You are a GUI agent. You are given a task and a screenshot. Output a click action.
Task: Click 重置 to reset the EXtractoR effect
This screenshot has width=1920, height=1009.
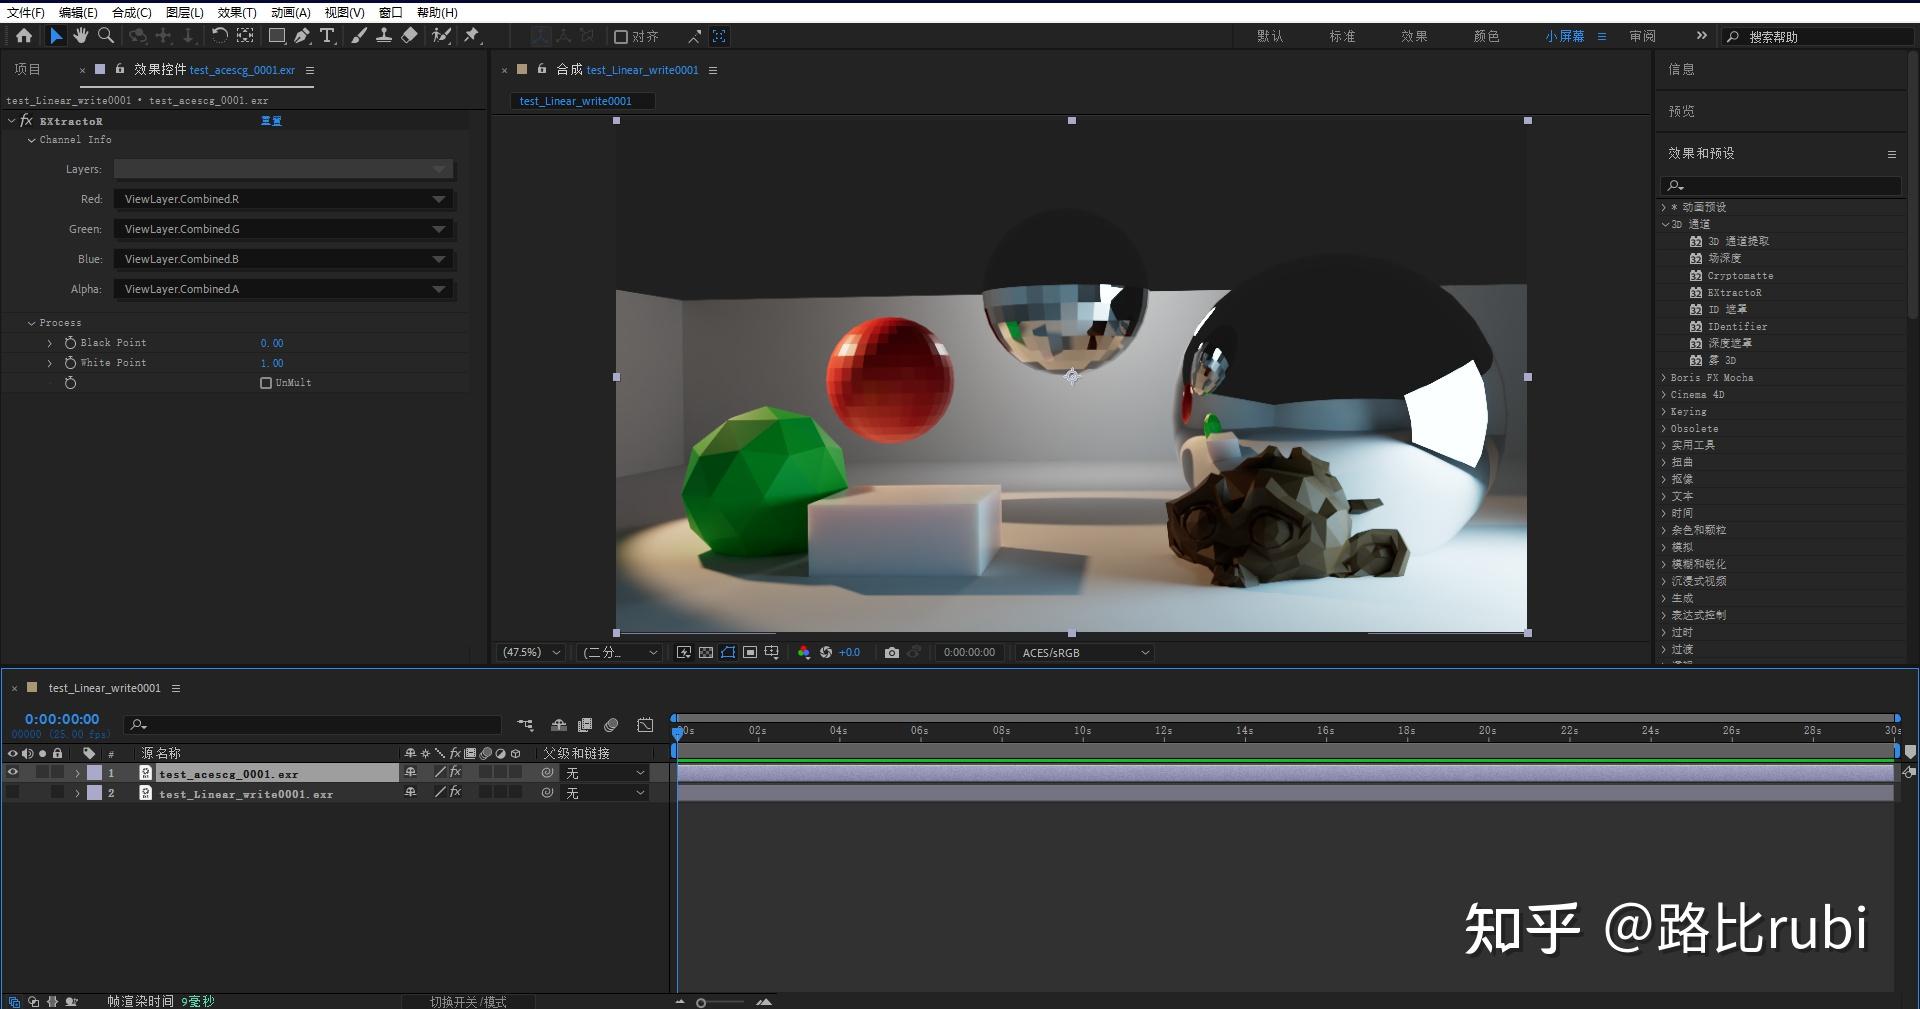click(x=270, y=120)
